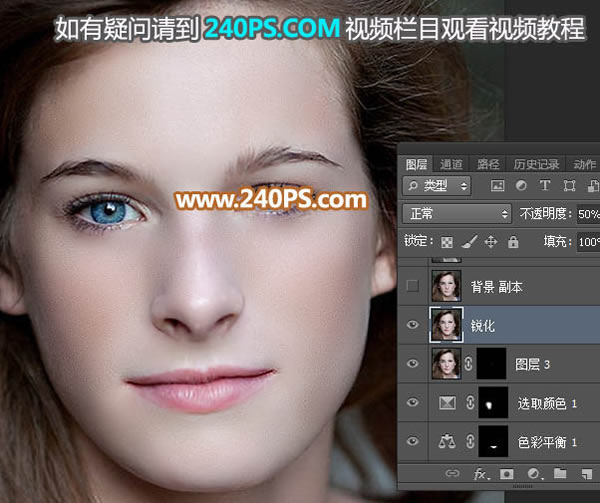Toggle mask link on 色彩平衡 1
Image resolution: width=600 pixels, height=503 pixels.
pos(470,441)
